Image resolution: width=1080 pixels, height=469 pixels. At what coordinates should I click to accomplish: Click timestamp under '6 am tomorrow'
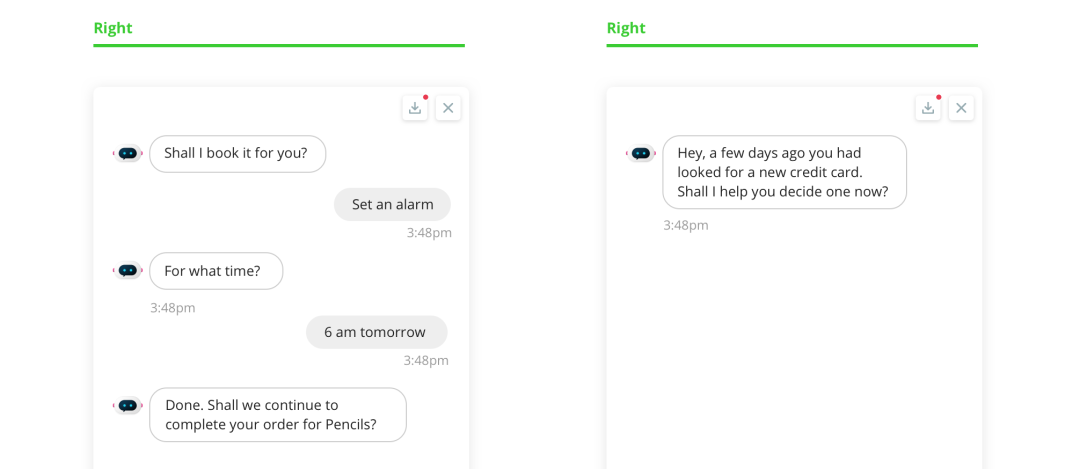(x=426, y=360)
